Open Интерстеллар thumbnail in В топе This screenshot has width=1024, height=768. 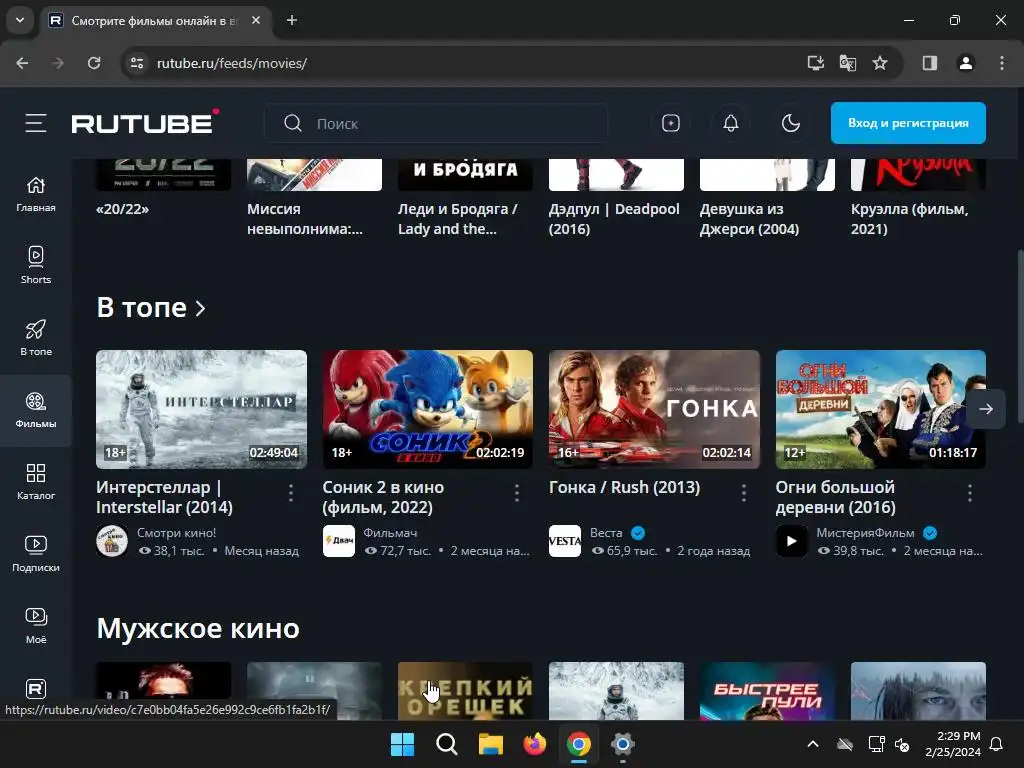(x=201, y=409)
